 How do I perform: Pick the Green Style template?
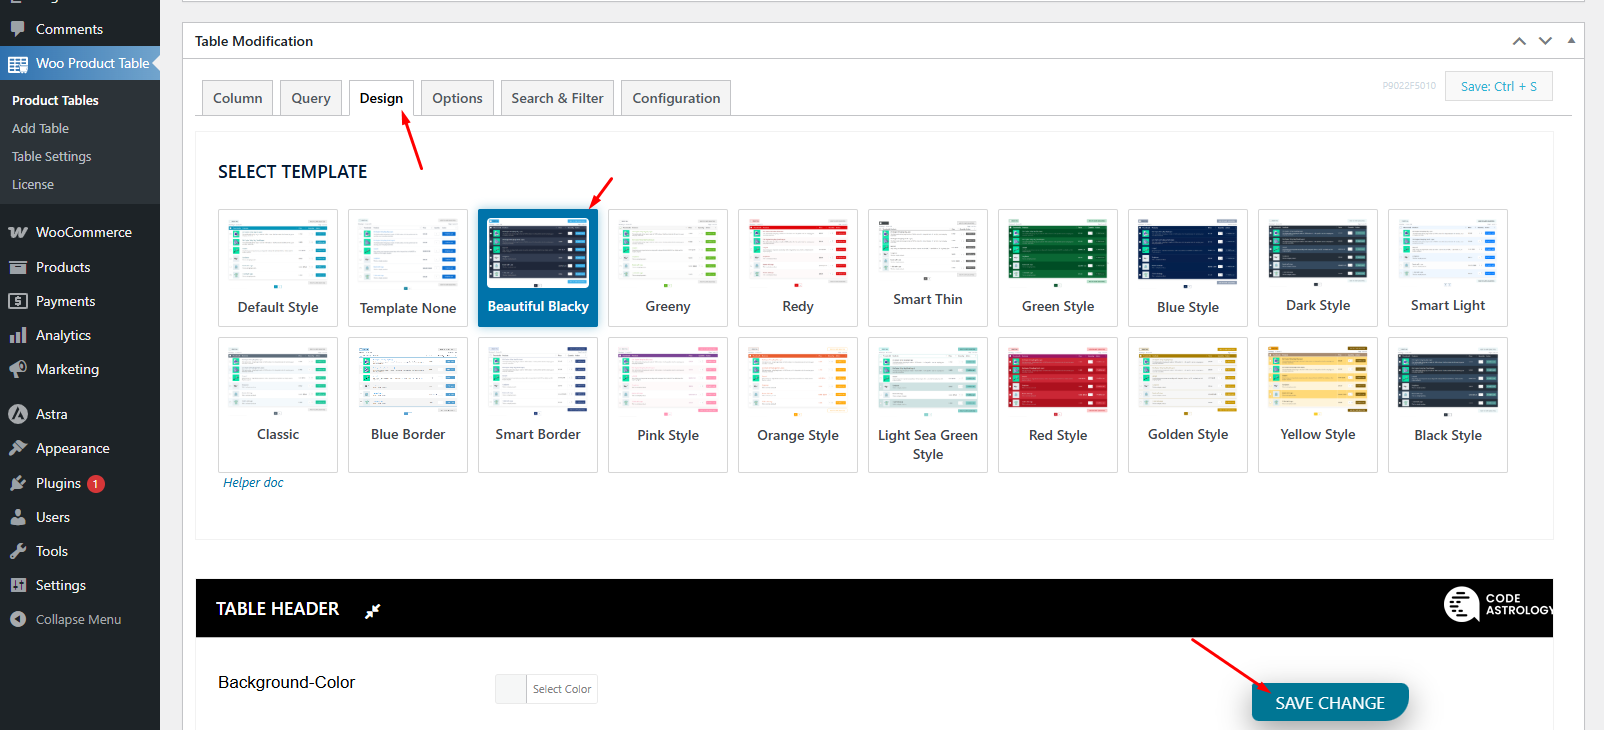click(x=1058, y=268)
